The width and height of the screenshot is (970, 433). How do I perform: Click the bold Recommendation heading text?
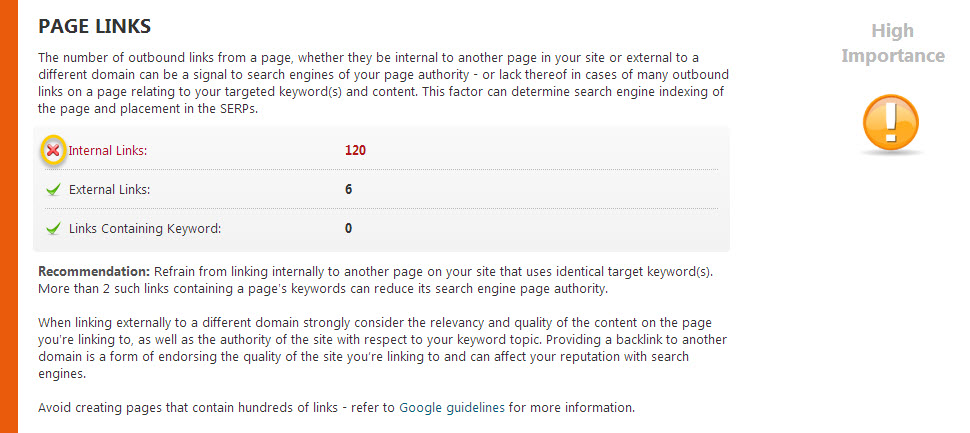coord(93,272)
